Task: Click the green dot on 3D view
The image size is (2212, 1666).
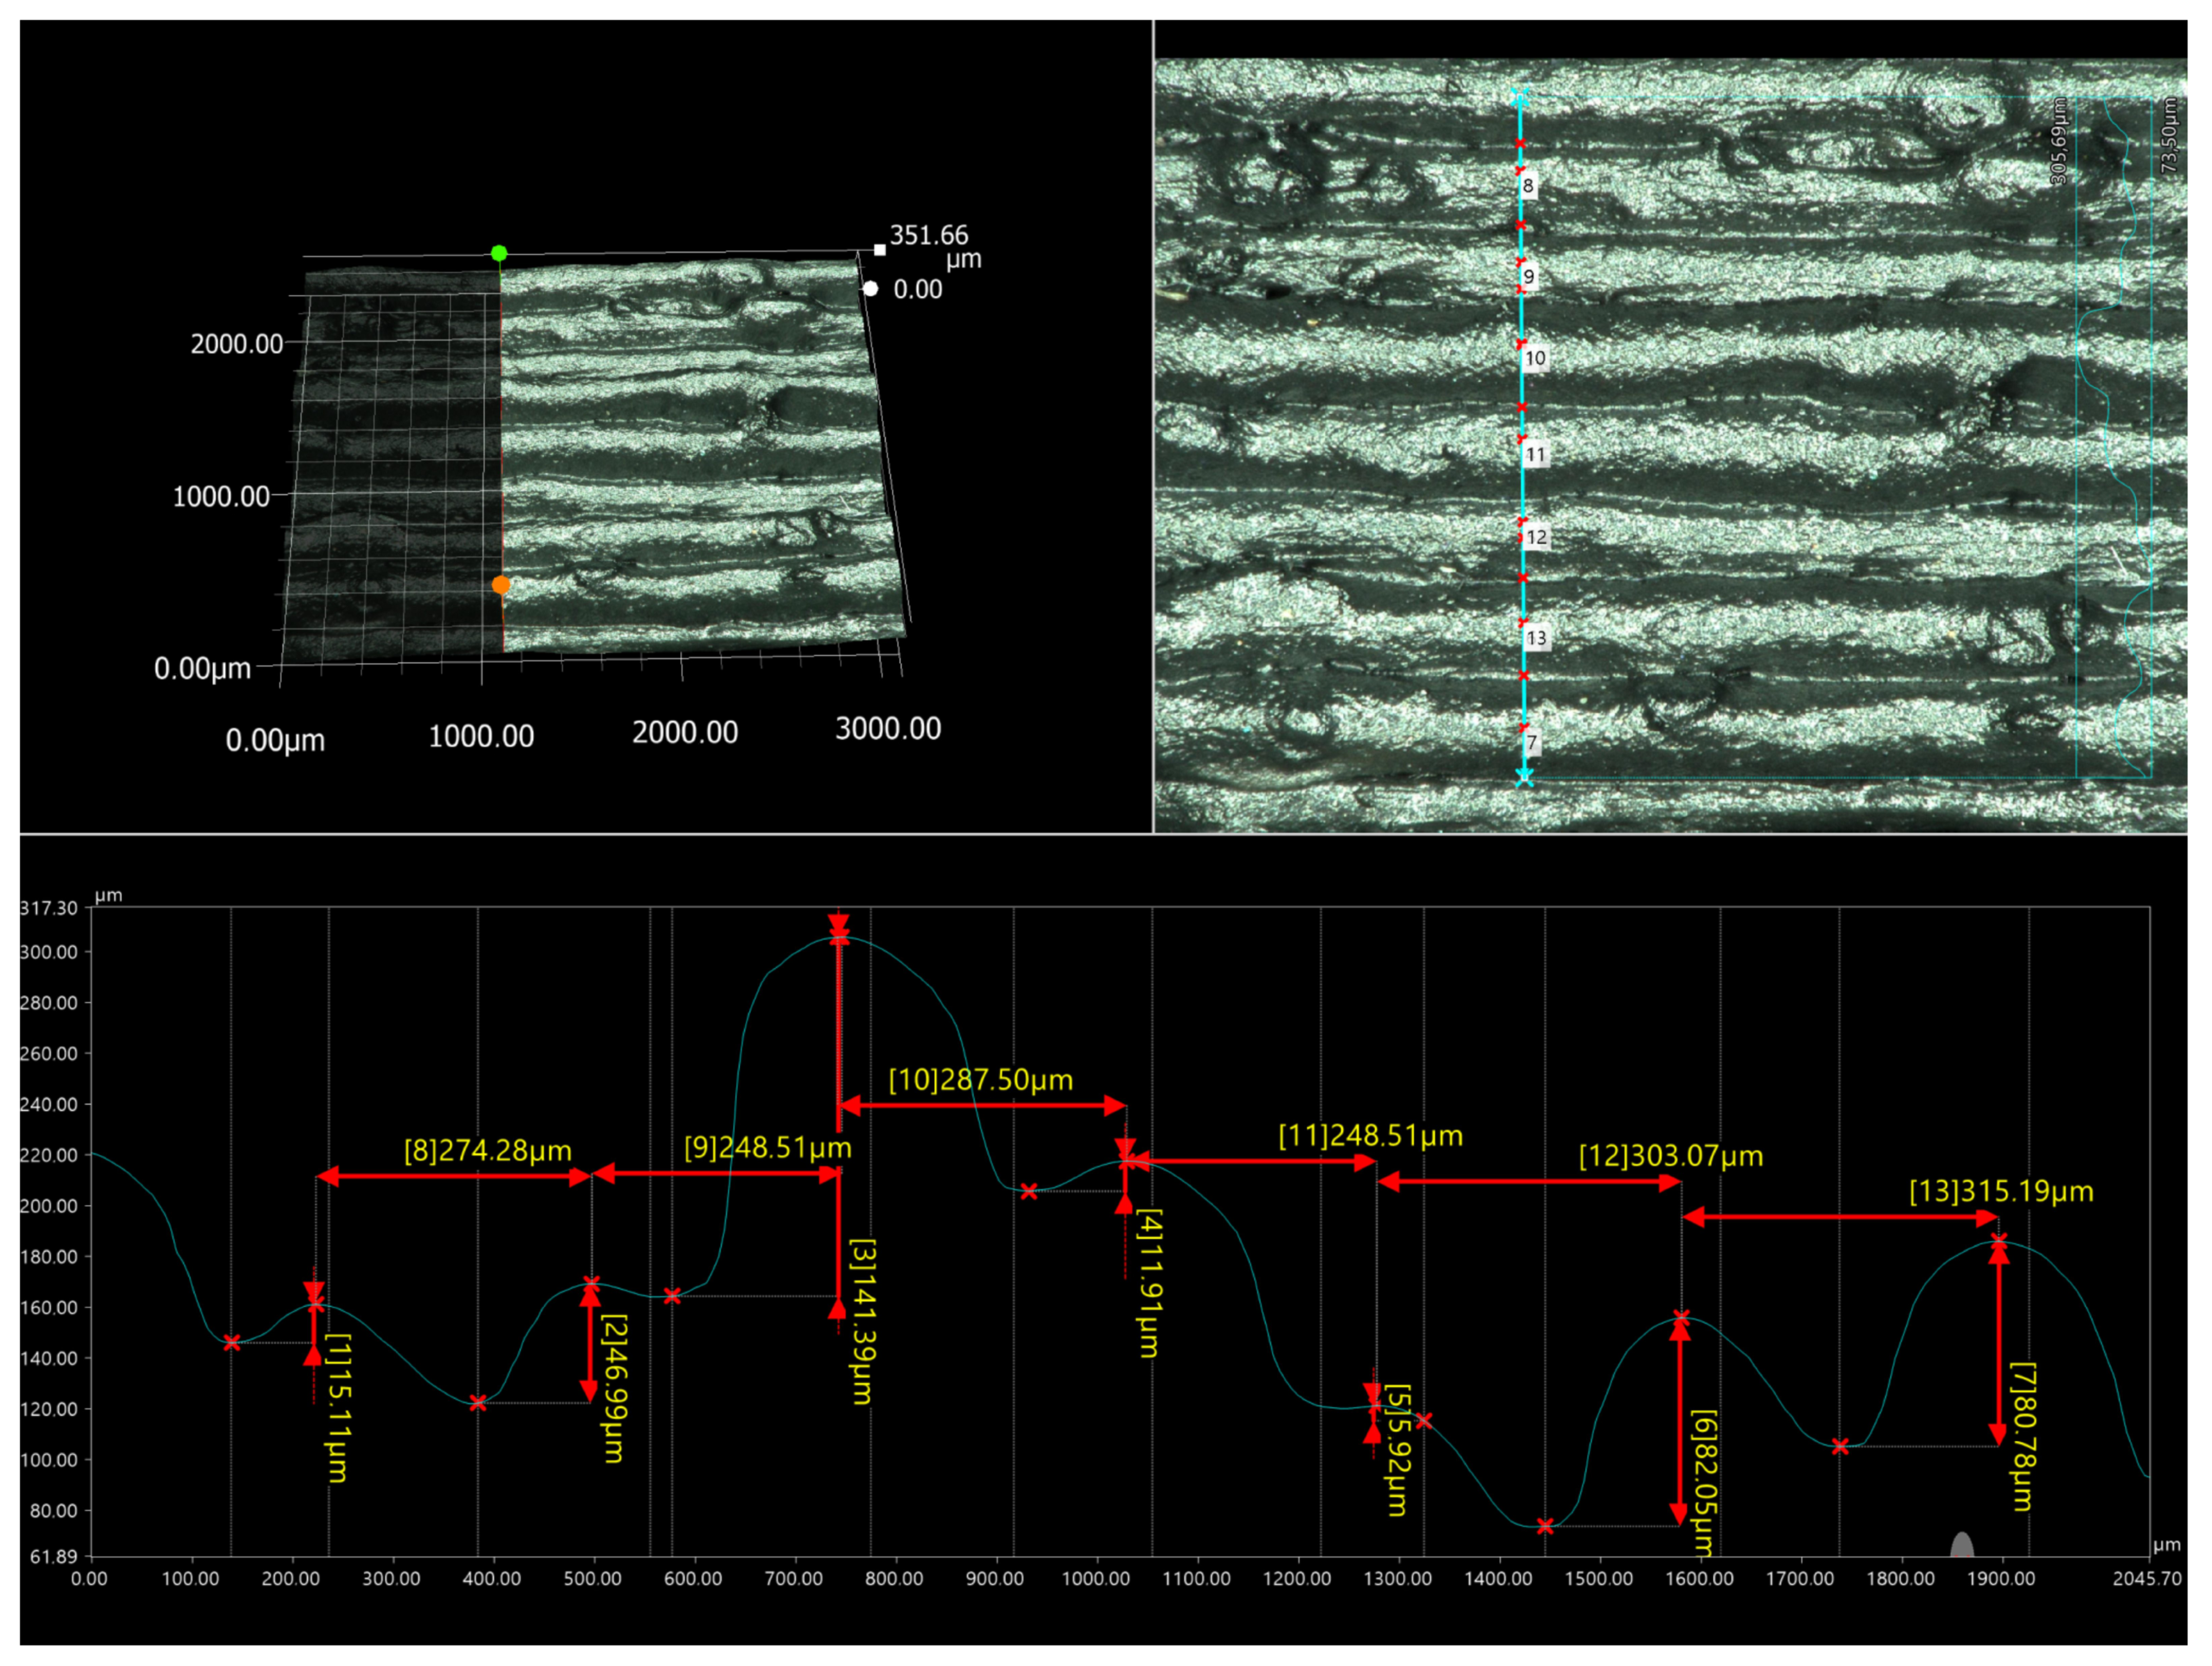Action: [x=499, y=253]
